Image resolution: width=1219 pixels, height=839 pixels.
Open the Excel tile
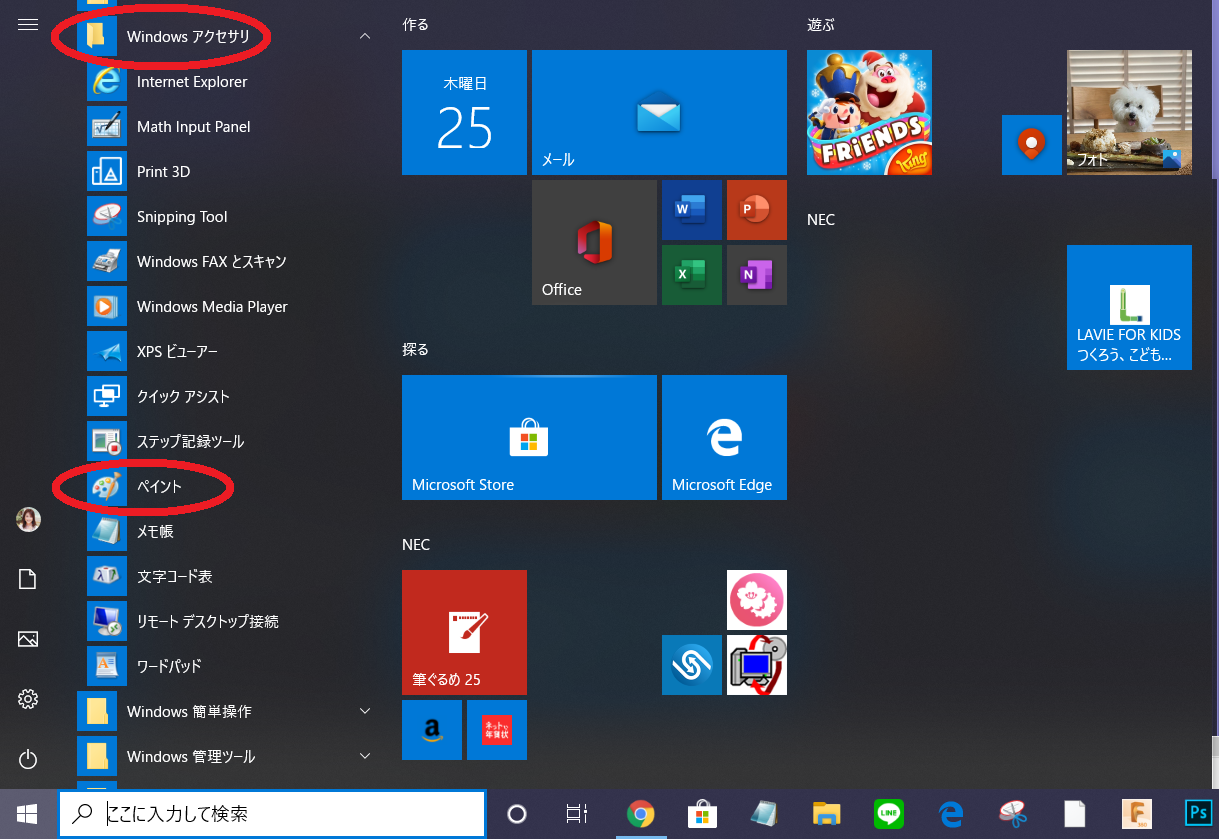(x=691, y=275)
